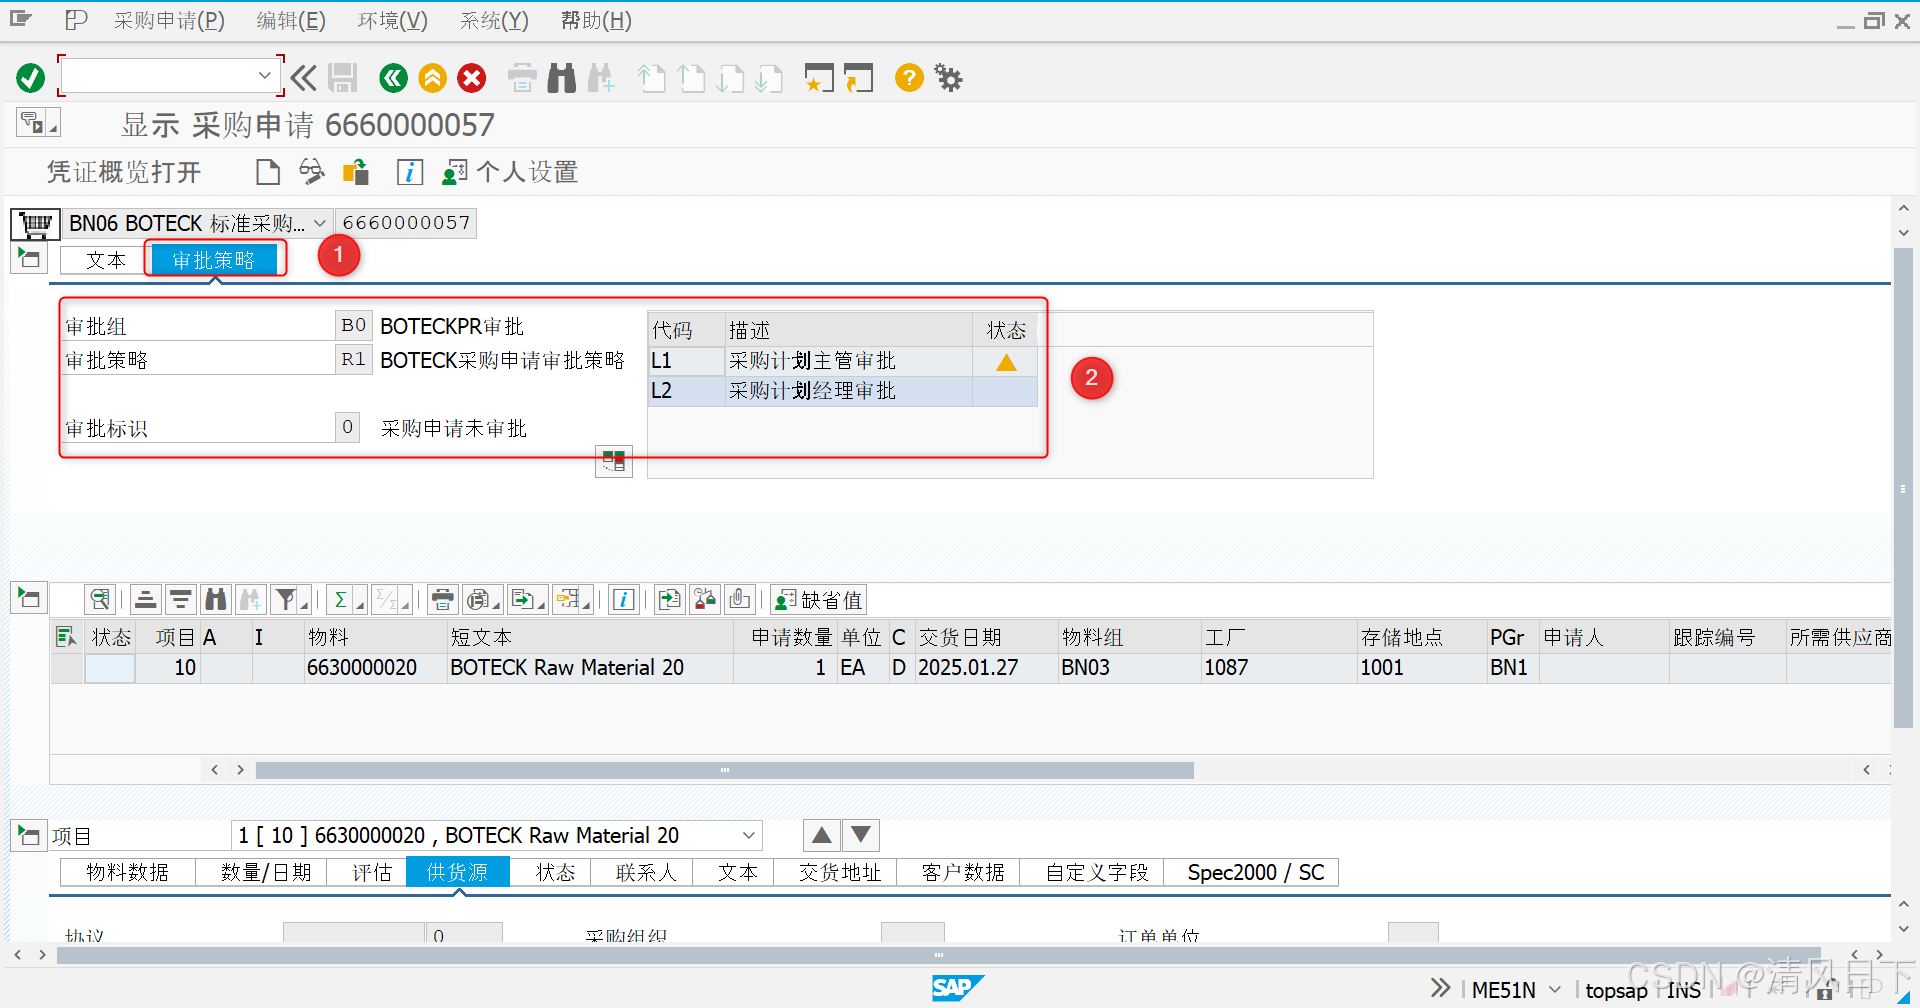
Task: Click the yellow Help question mark icon
Action: [x=909, y=77]
